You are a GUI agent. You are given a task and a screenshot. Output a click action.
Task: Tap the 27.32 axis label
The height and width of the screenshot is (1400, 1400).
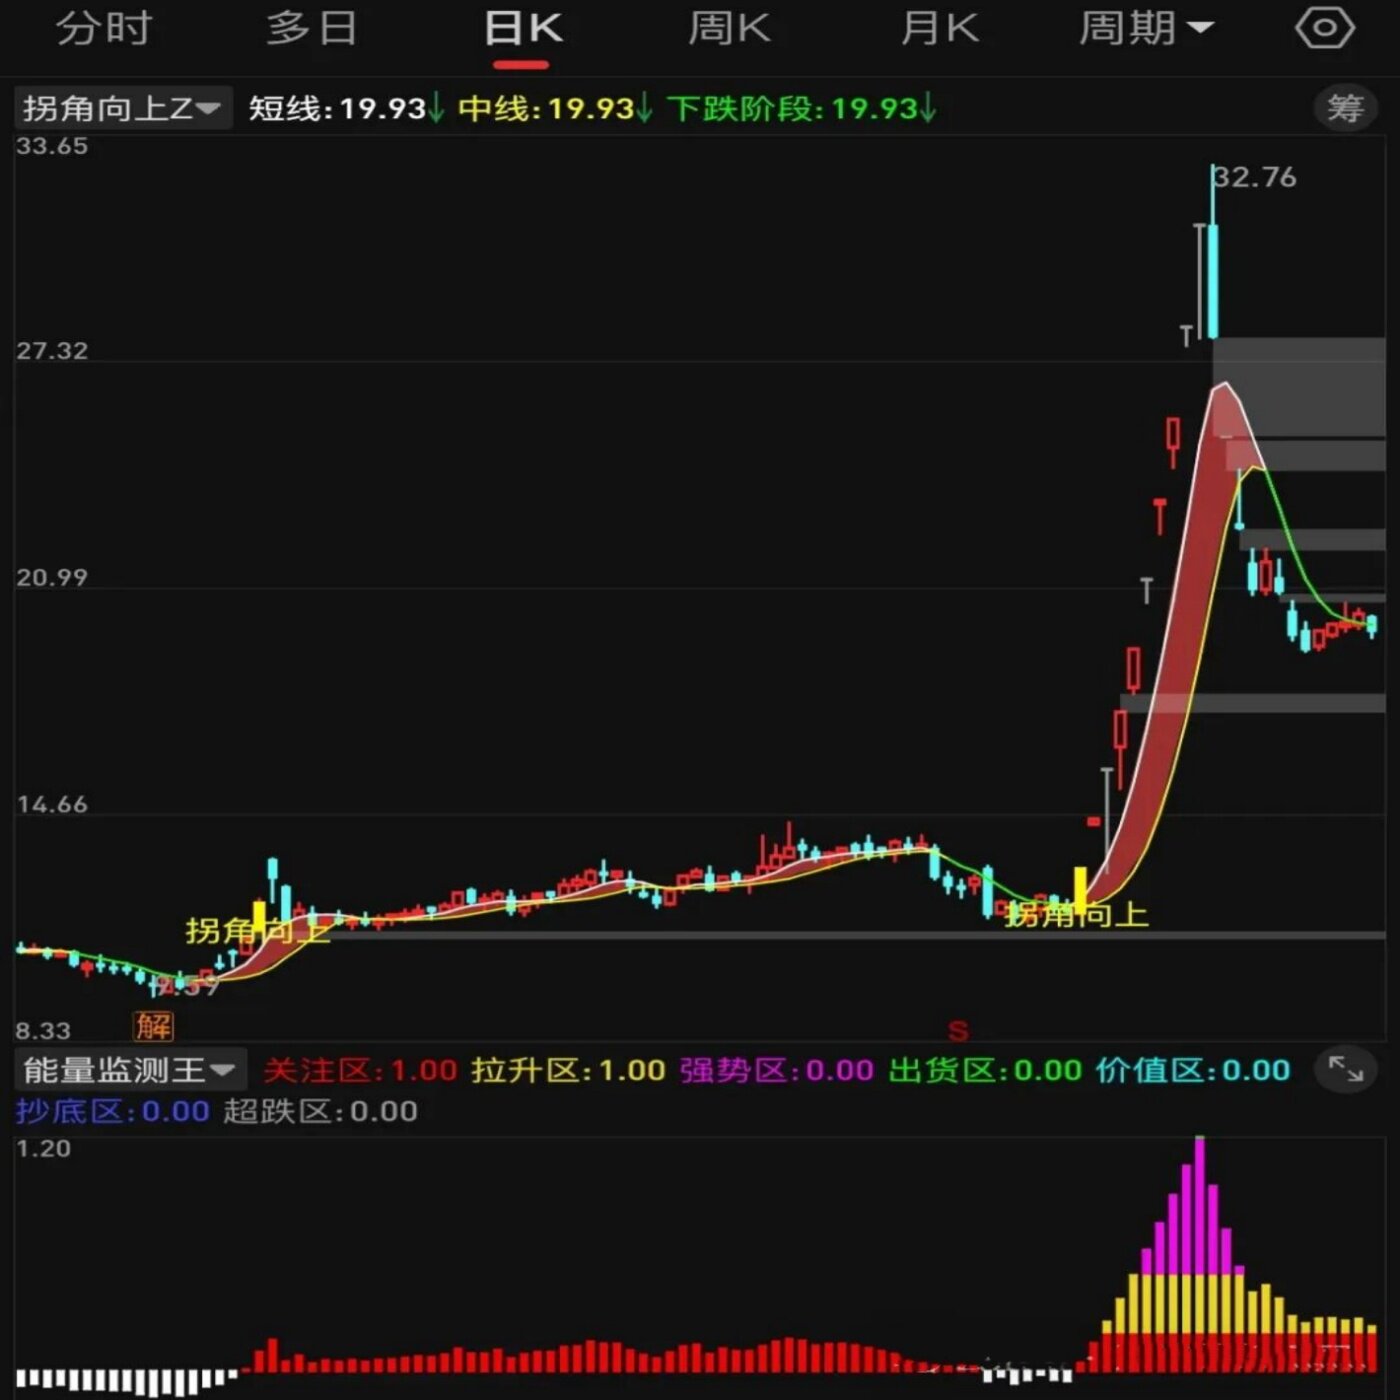(52, 351)
